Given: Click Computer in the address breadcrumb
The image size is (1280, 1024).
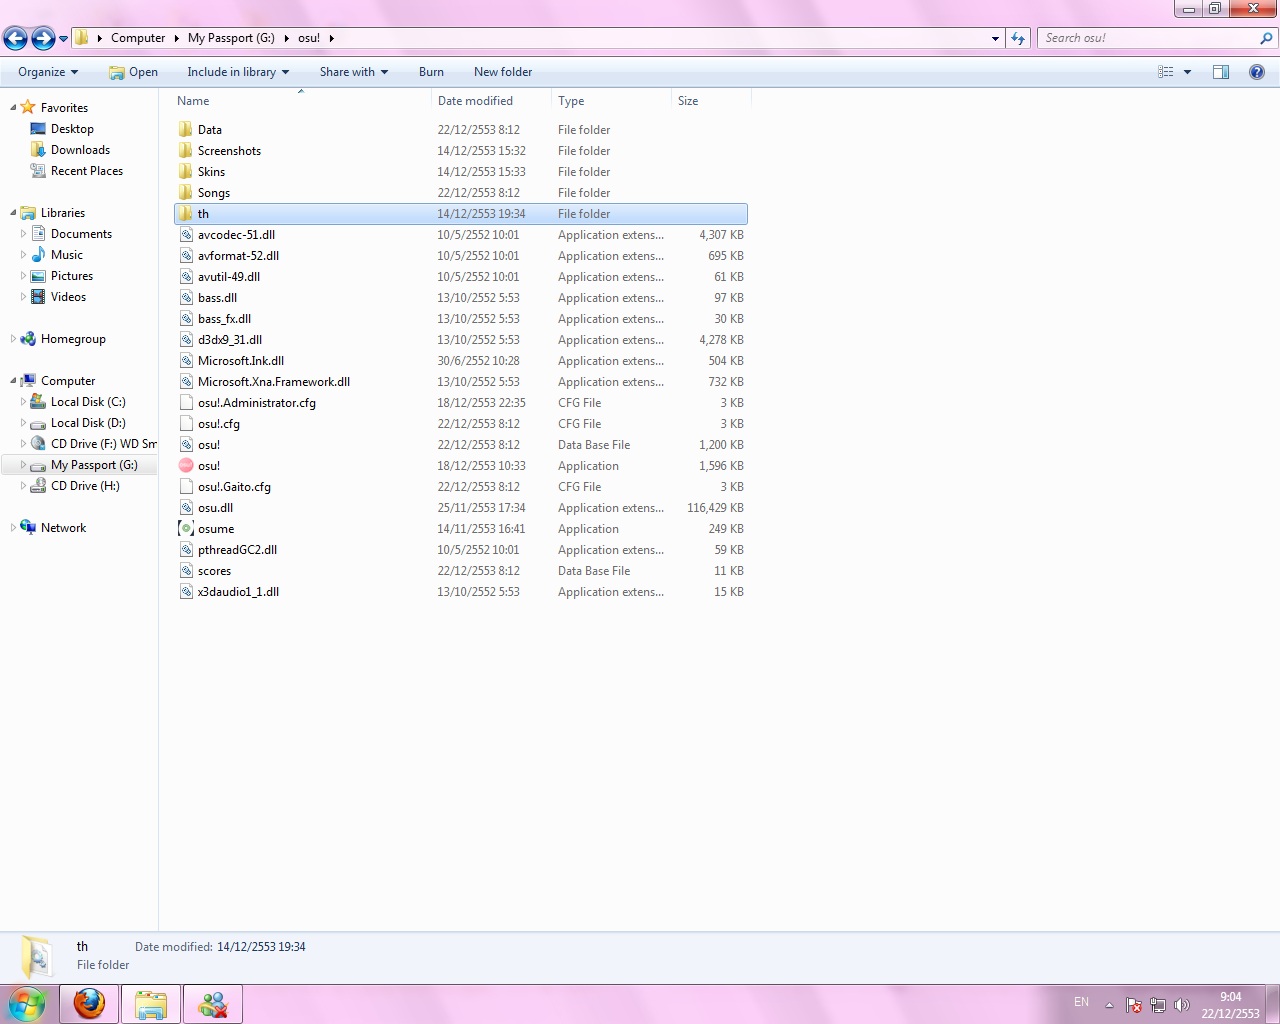Looking at the screenshot, I should pos(138,38).
